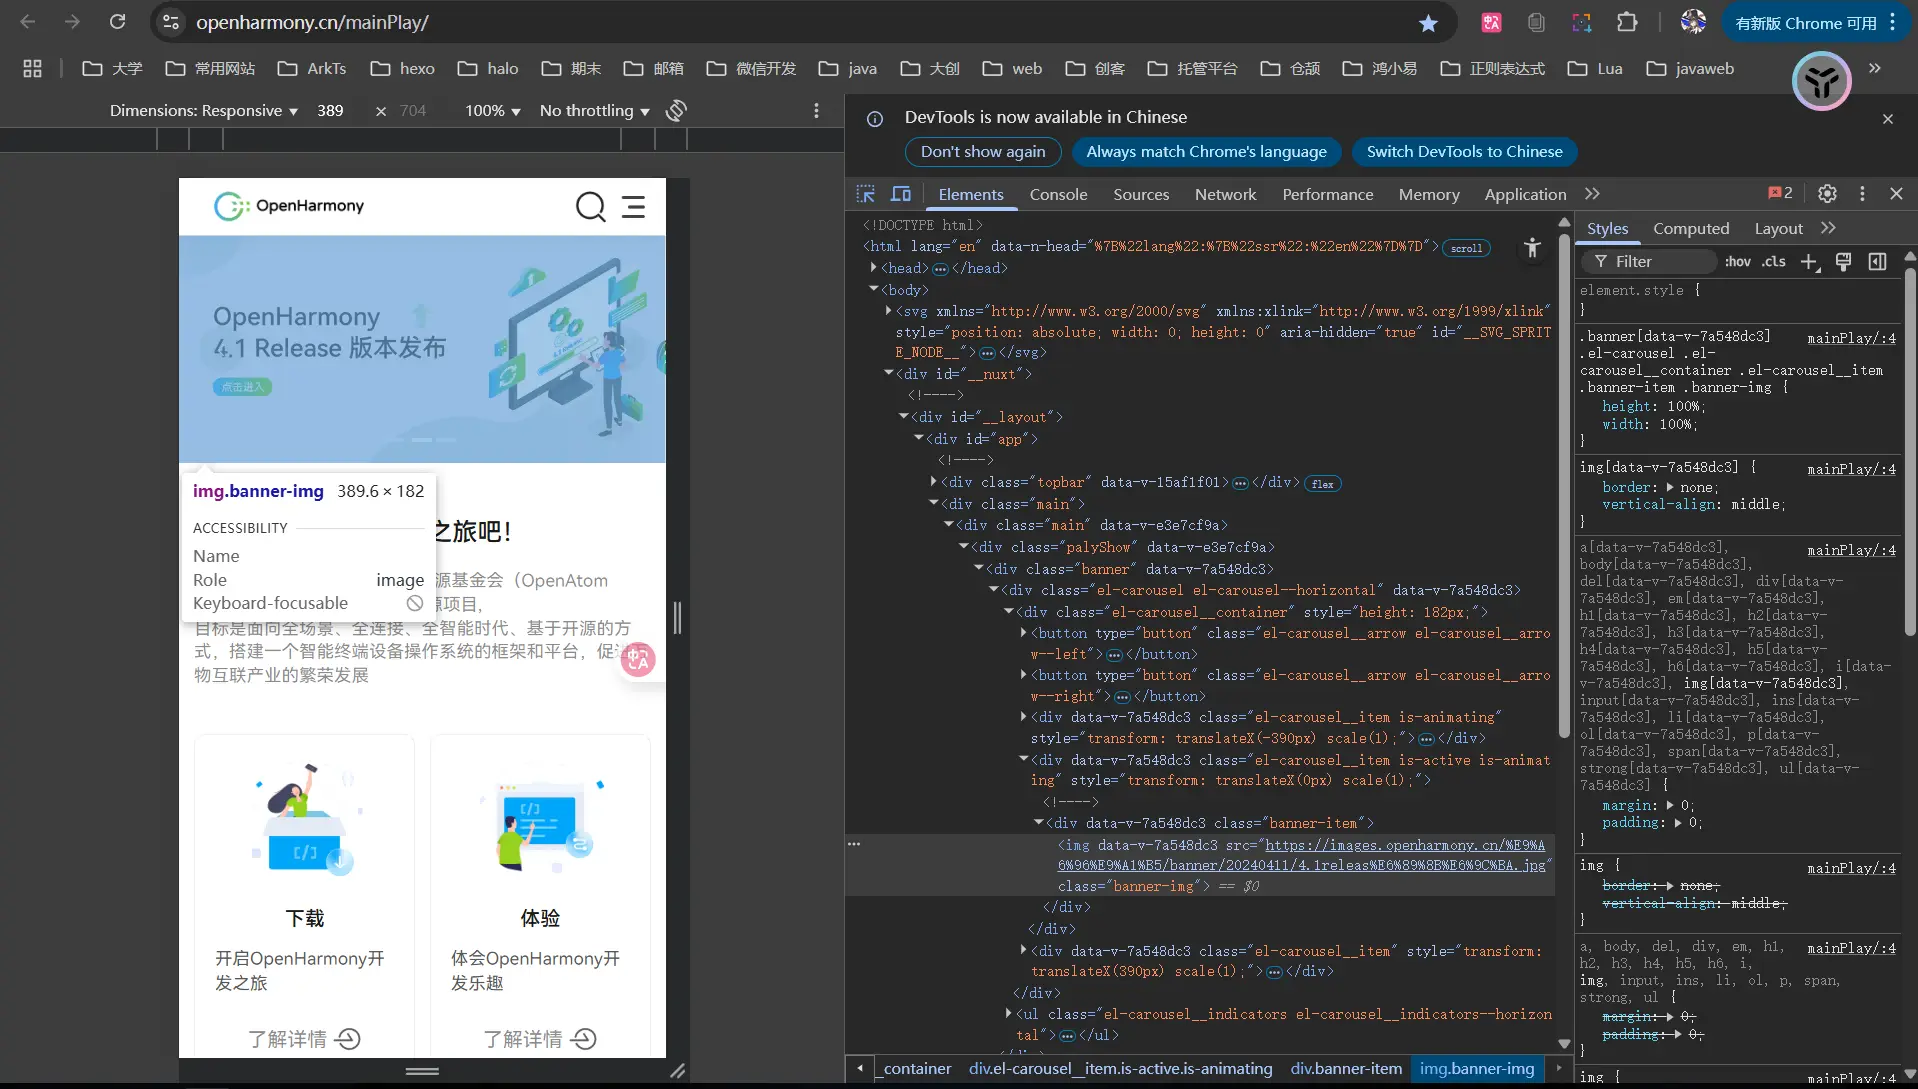Click the inspect element picker icon

coord(865,194)
